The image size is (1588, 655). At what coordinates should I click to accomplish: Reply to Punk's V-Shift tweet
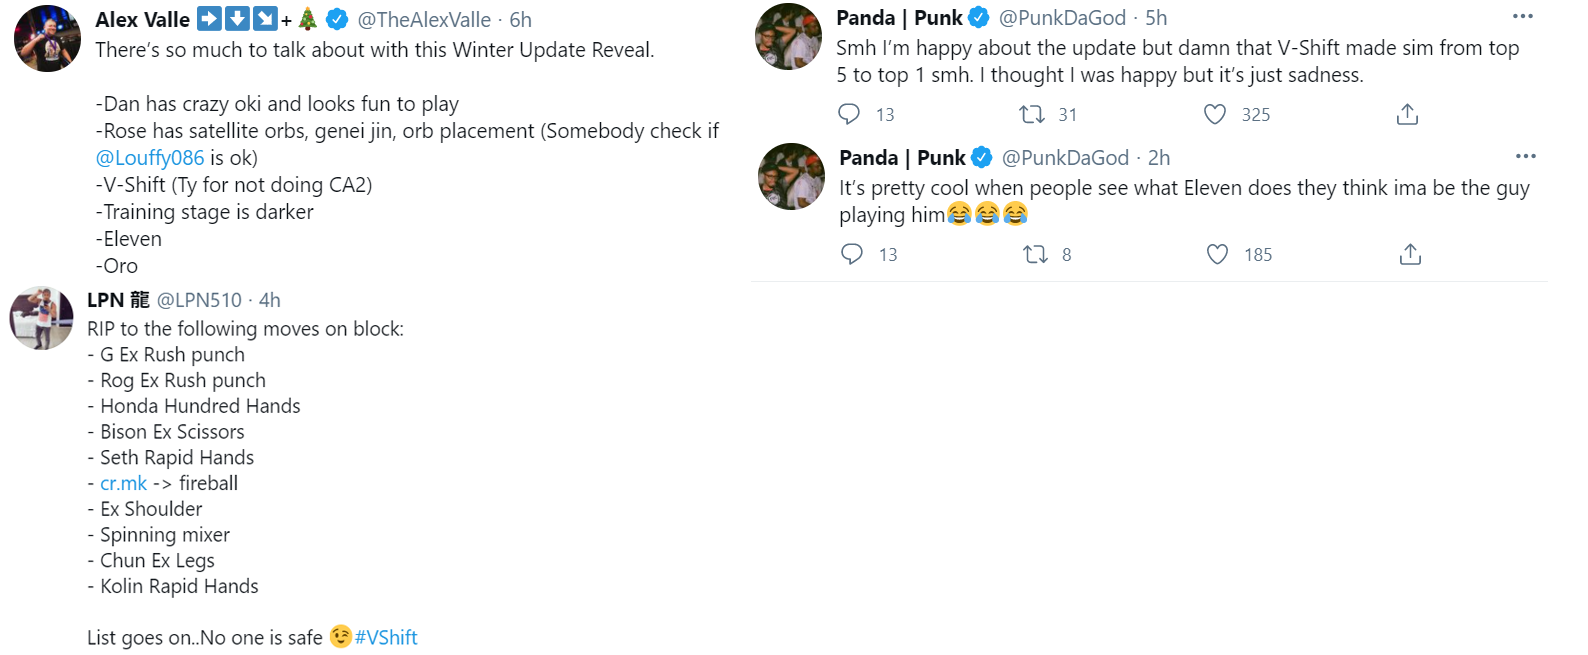click(849, 114)
